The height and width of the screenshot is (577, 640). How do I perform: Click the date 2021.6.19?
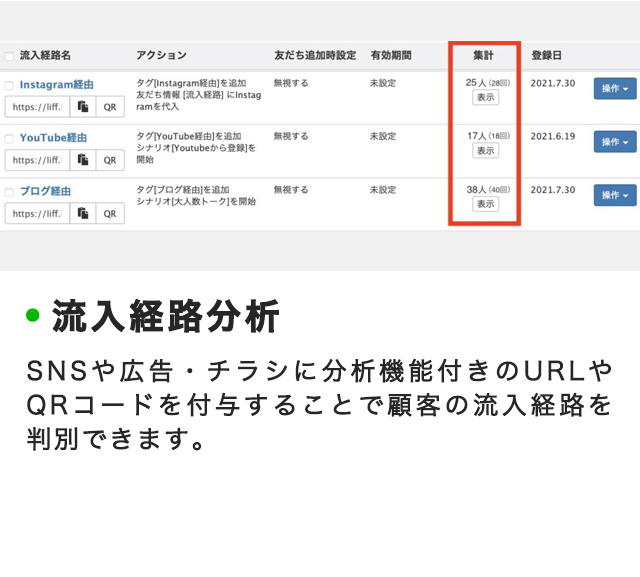click(553, 136)
